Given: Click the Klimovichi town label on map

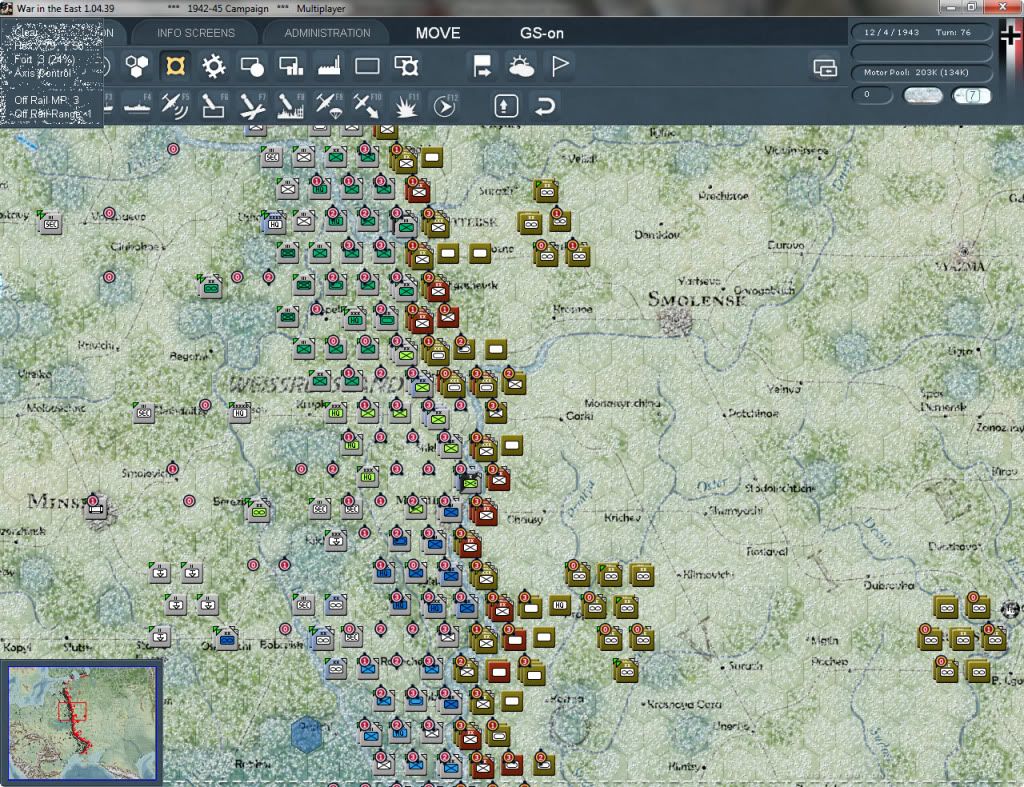Looking at the screenshot, I should 708,575.
